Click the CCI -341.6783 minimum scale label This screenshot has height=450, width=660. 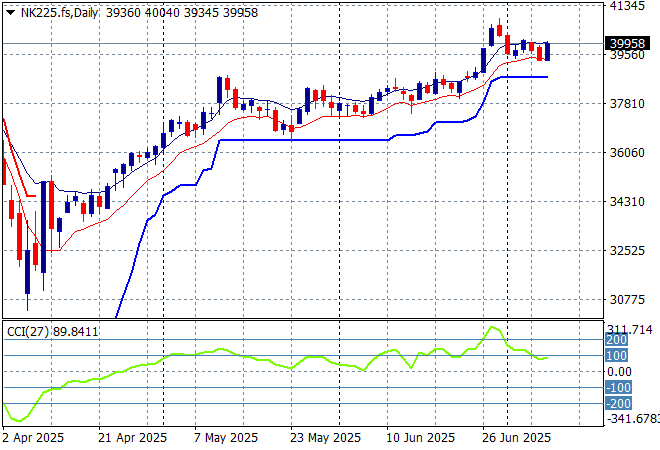632,419
